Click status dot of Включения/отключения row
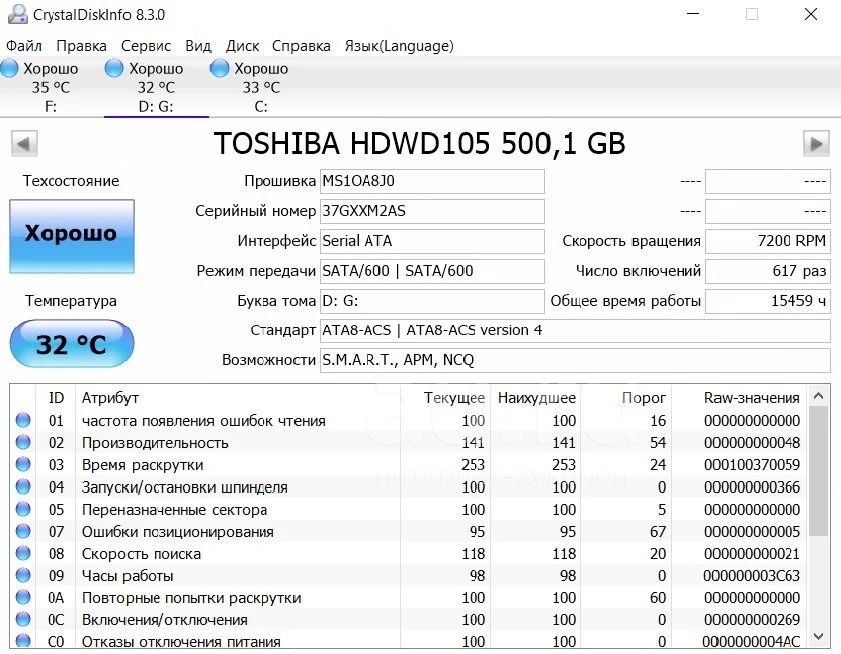Screen dimensions: 841x654 [23, 619]
